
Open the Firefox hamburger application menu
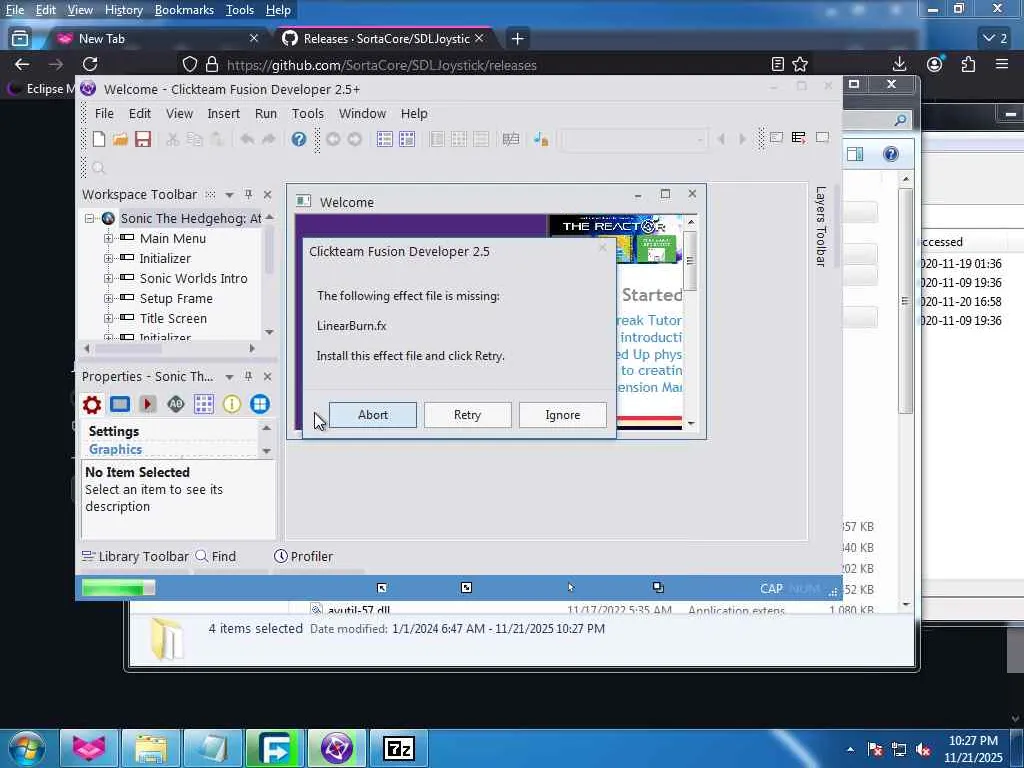[1002, 64]
